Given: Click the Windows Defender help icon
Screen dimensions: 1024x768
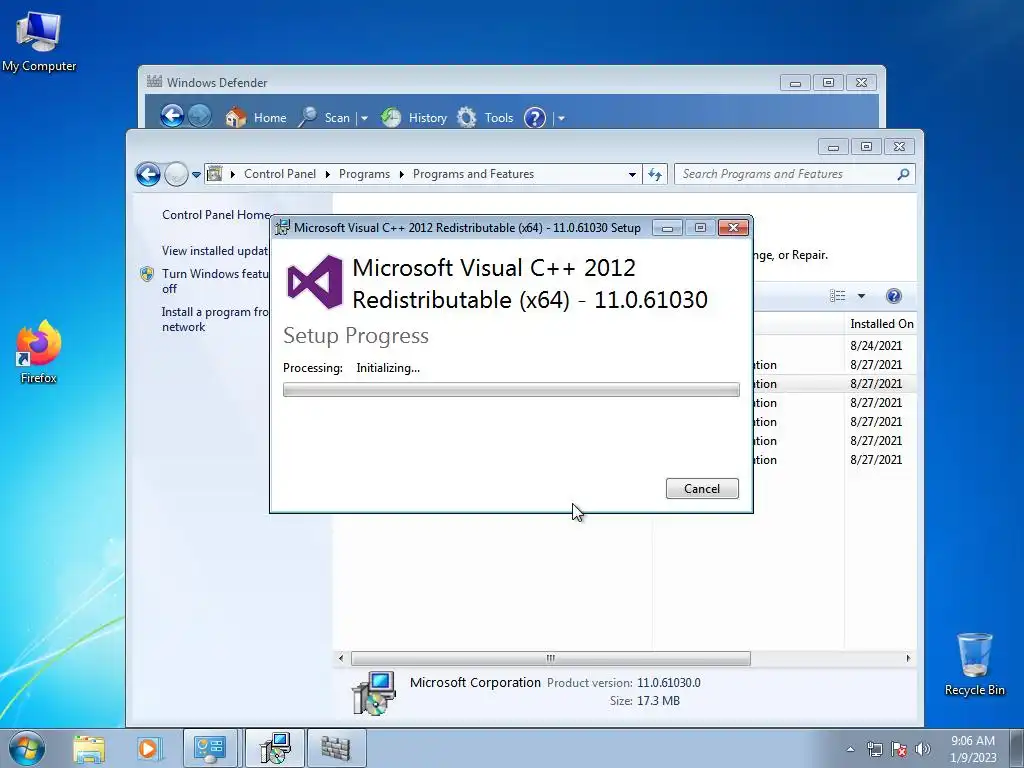Looking at the screenshot, I should click(535, 118).
